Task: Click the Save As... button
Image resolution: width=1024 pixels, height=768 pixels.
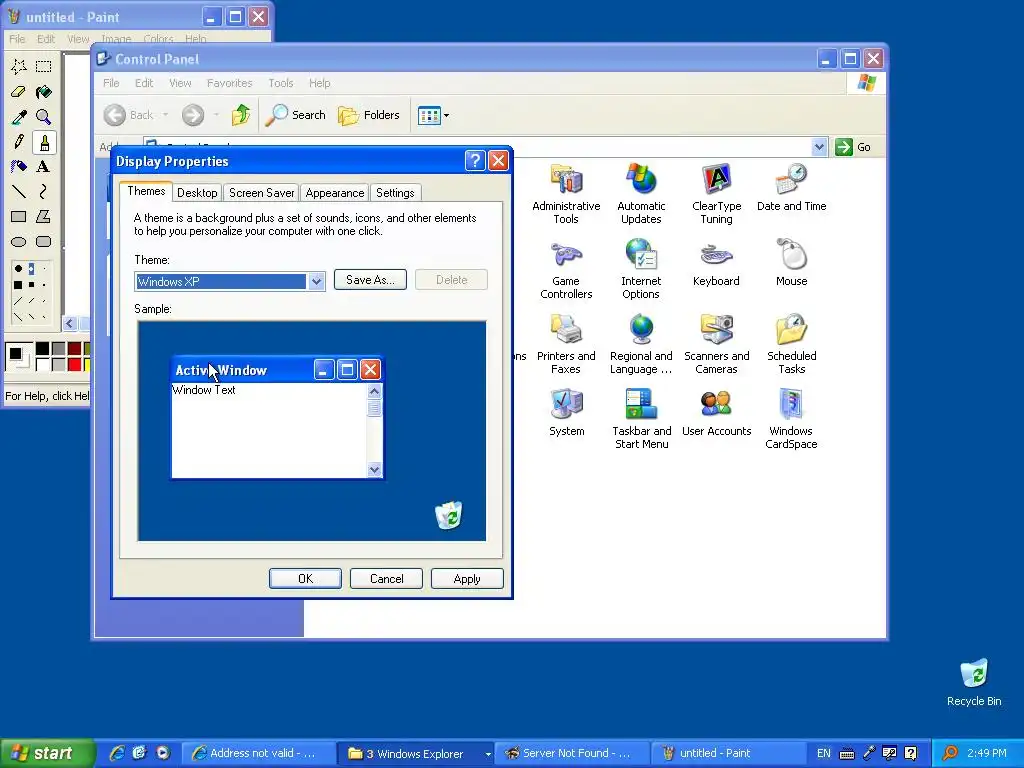Action: click(x=370, y=280)
